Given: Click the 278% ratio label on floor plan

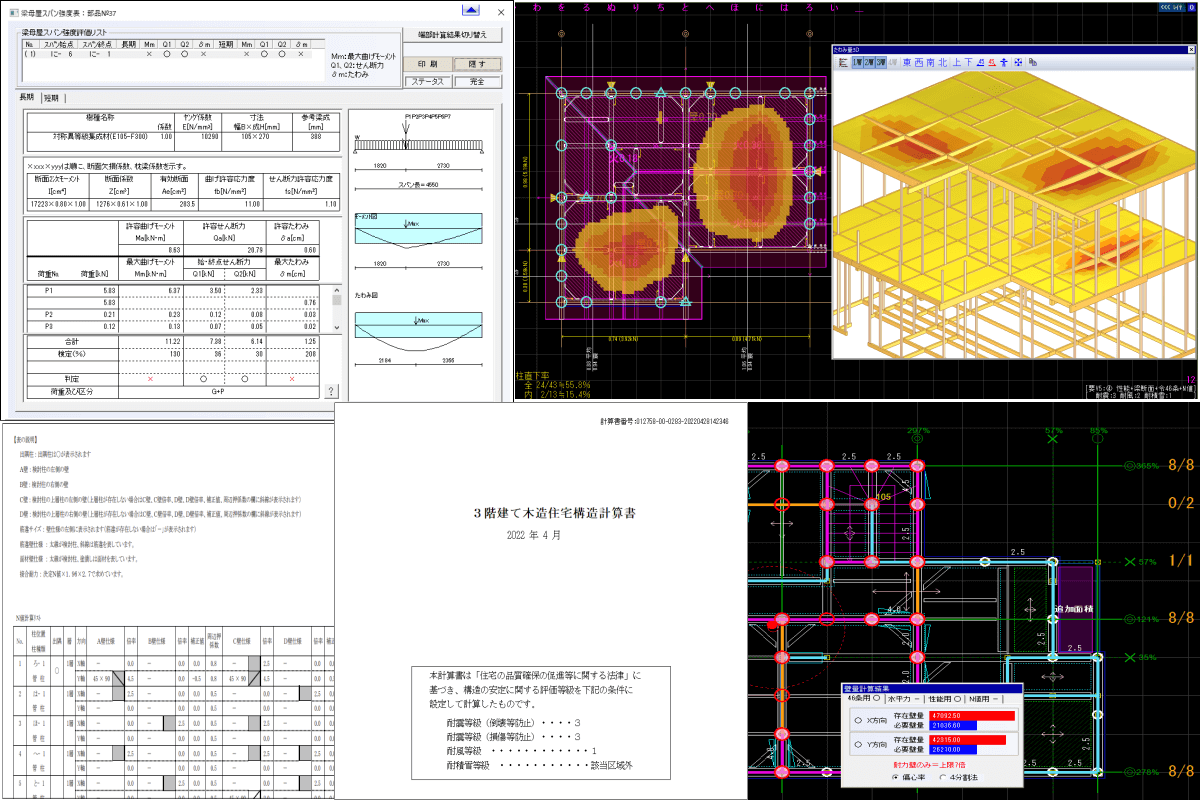Looking at the screenshot, I should tap(1145, 772).
